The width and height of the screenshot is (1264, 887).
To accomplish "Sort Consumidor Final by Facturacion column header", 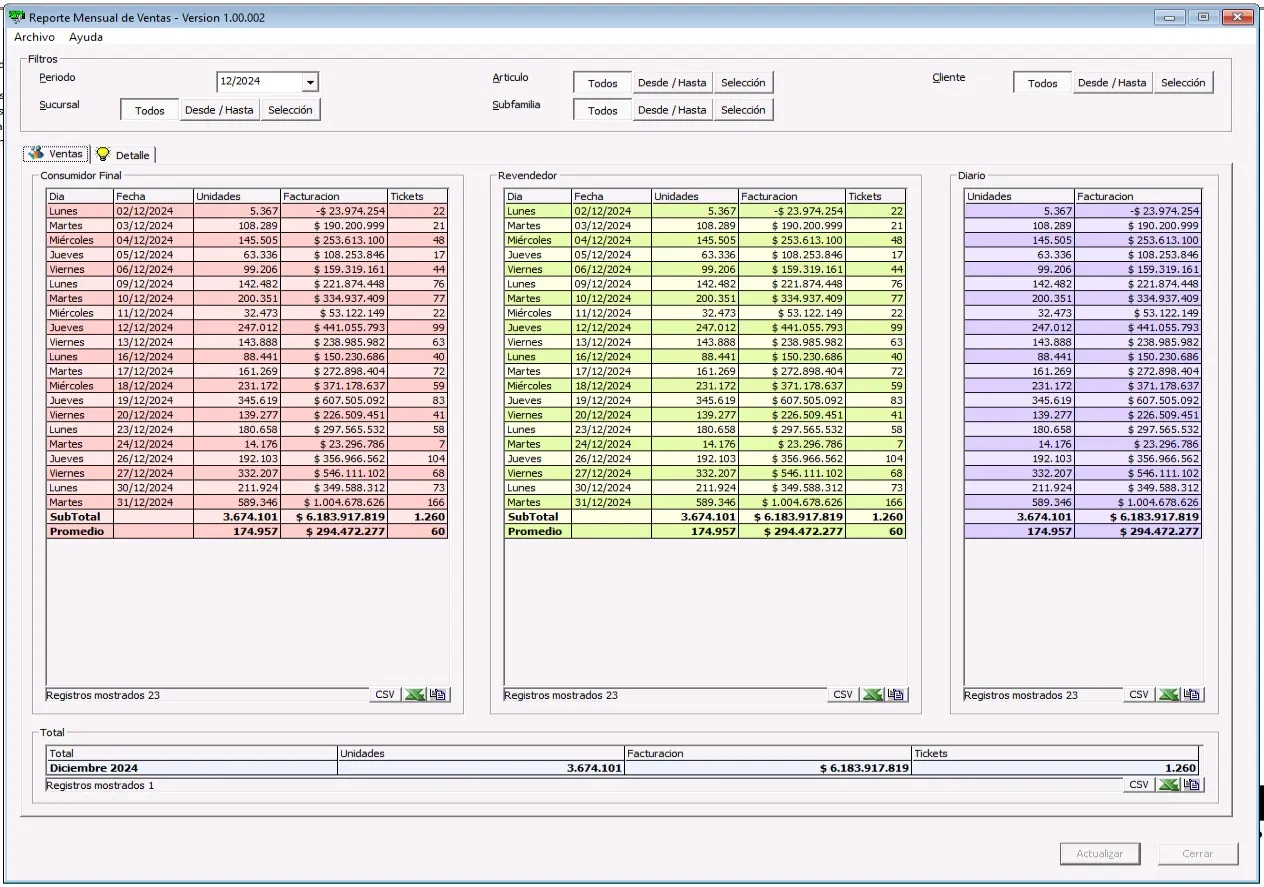I will click(332, 197).
